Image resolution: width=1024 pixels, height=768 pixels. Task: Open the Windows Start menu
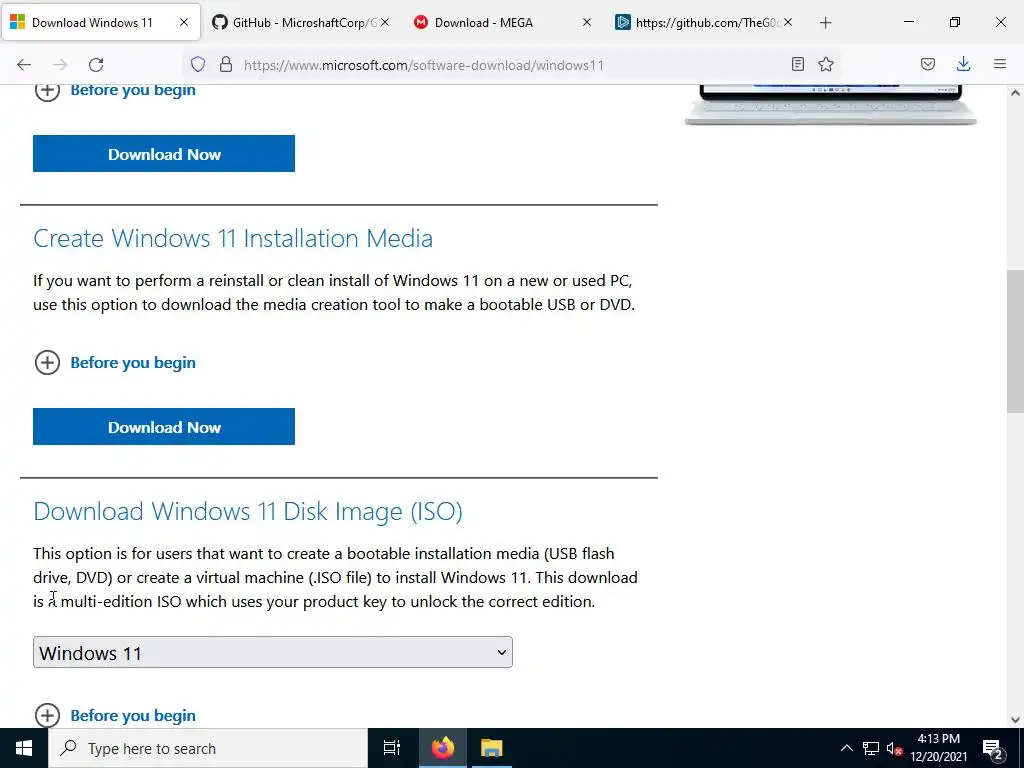coord(24,748)
